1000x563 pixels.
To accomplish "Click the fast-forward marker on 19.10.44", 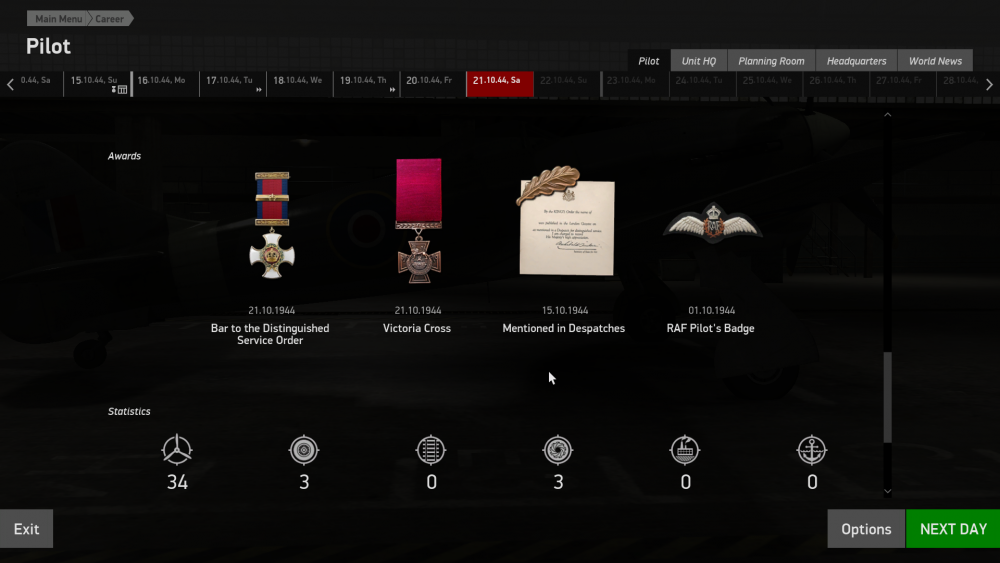I will [392, 90].
